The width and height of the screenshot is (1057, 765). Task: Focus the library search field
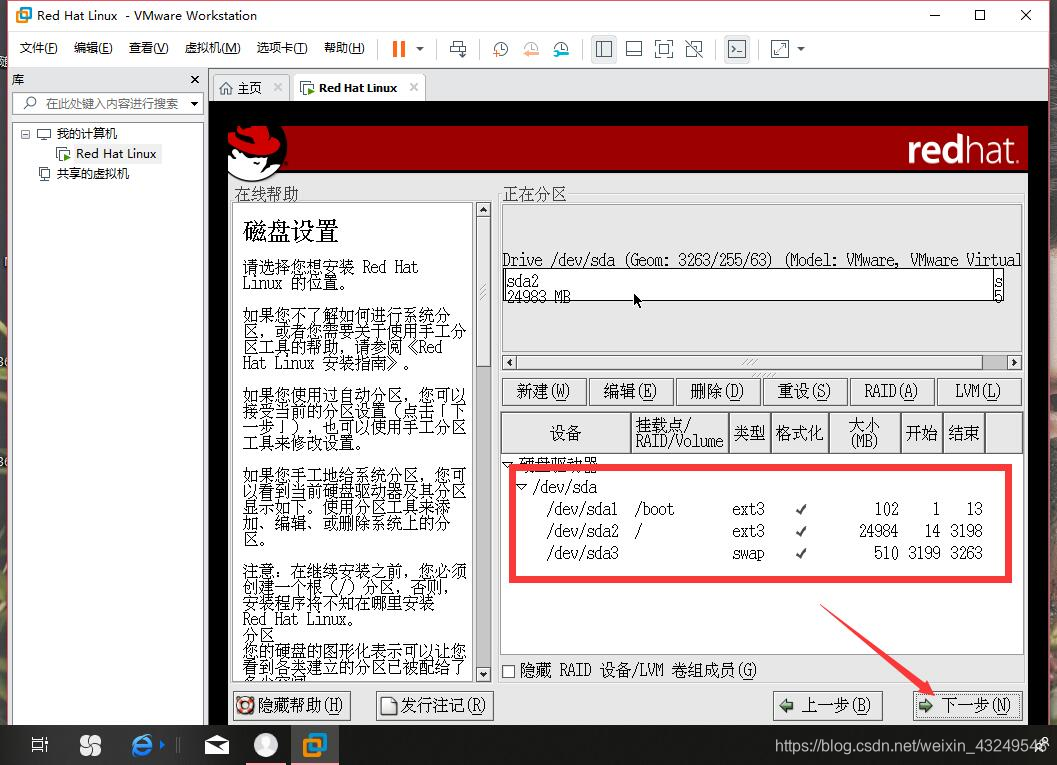108,103
